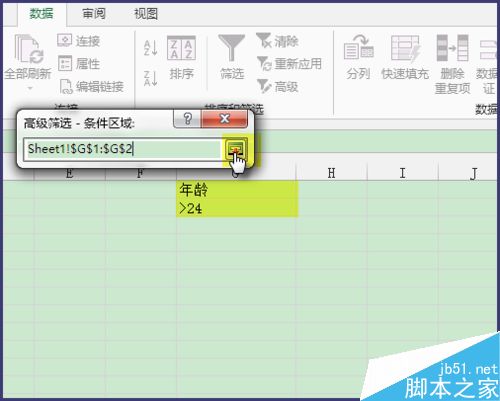500x401 pixels.
Task: Open the Advanced filter option
Action: (x=277, y=86)
